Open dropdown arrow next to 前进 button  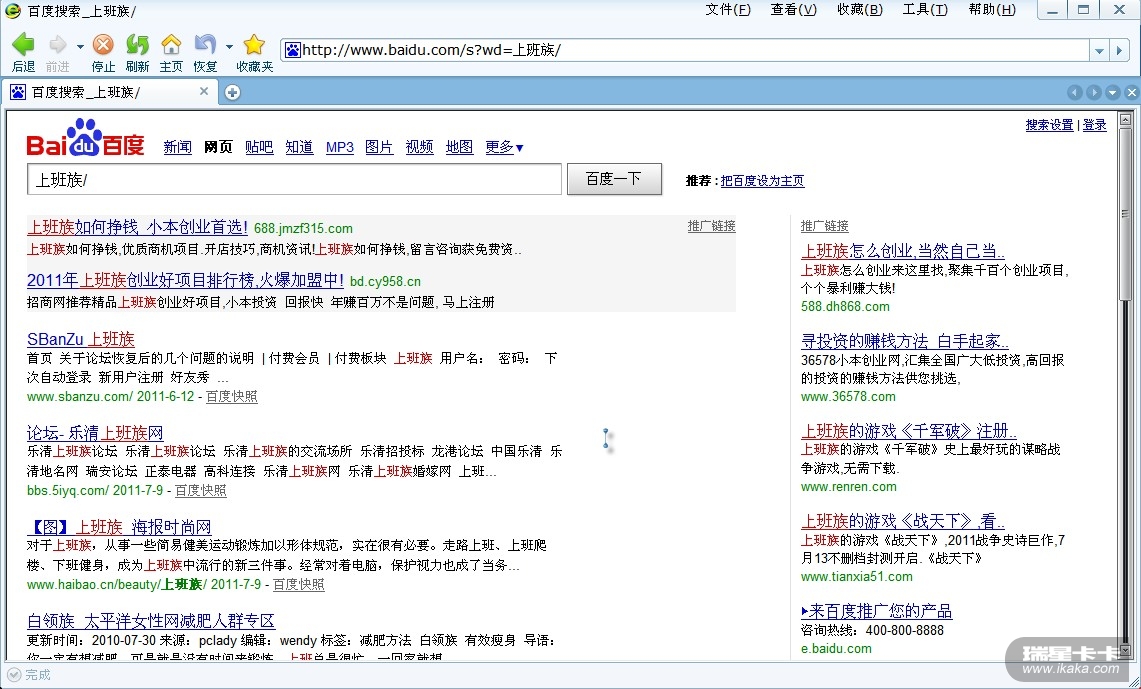point(80,46)
